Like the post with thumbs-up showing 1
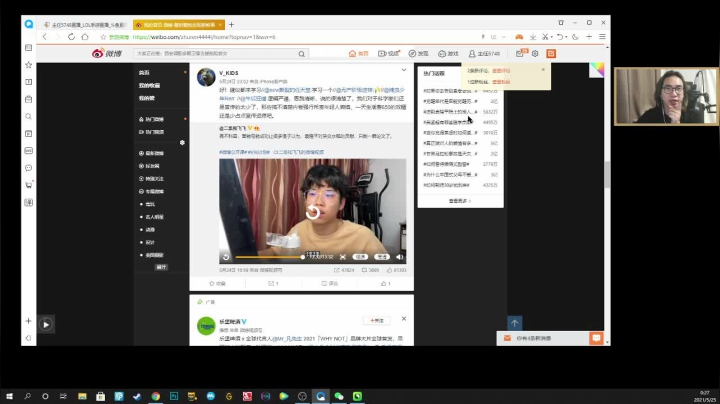This screenshot has height=404, width=720. point(386,283)
